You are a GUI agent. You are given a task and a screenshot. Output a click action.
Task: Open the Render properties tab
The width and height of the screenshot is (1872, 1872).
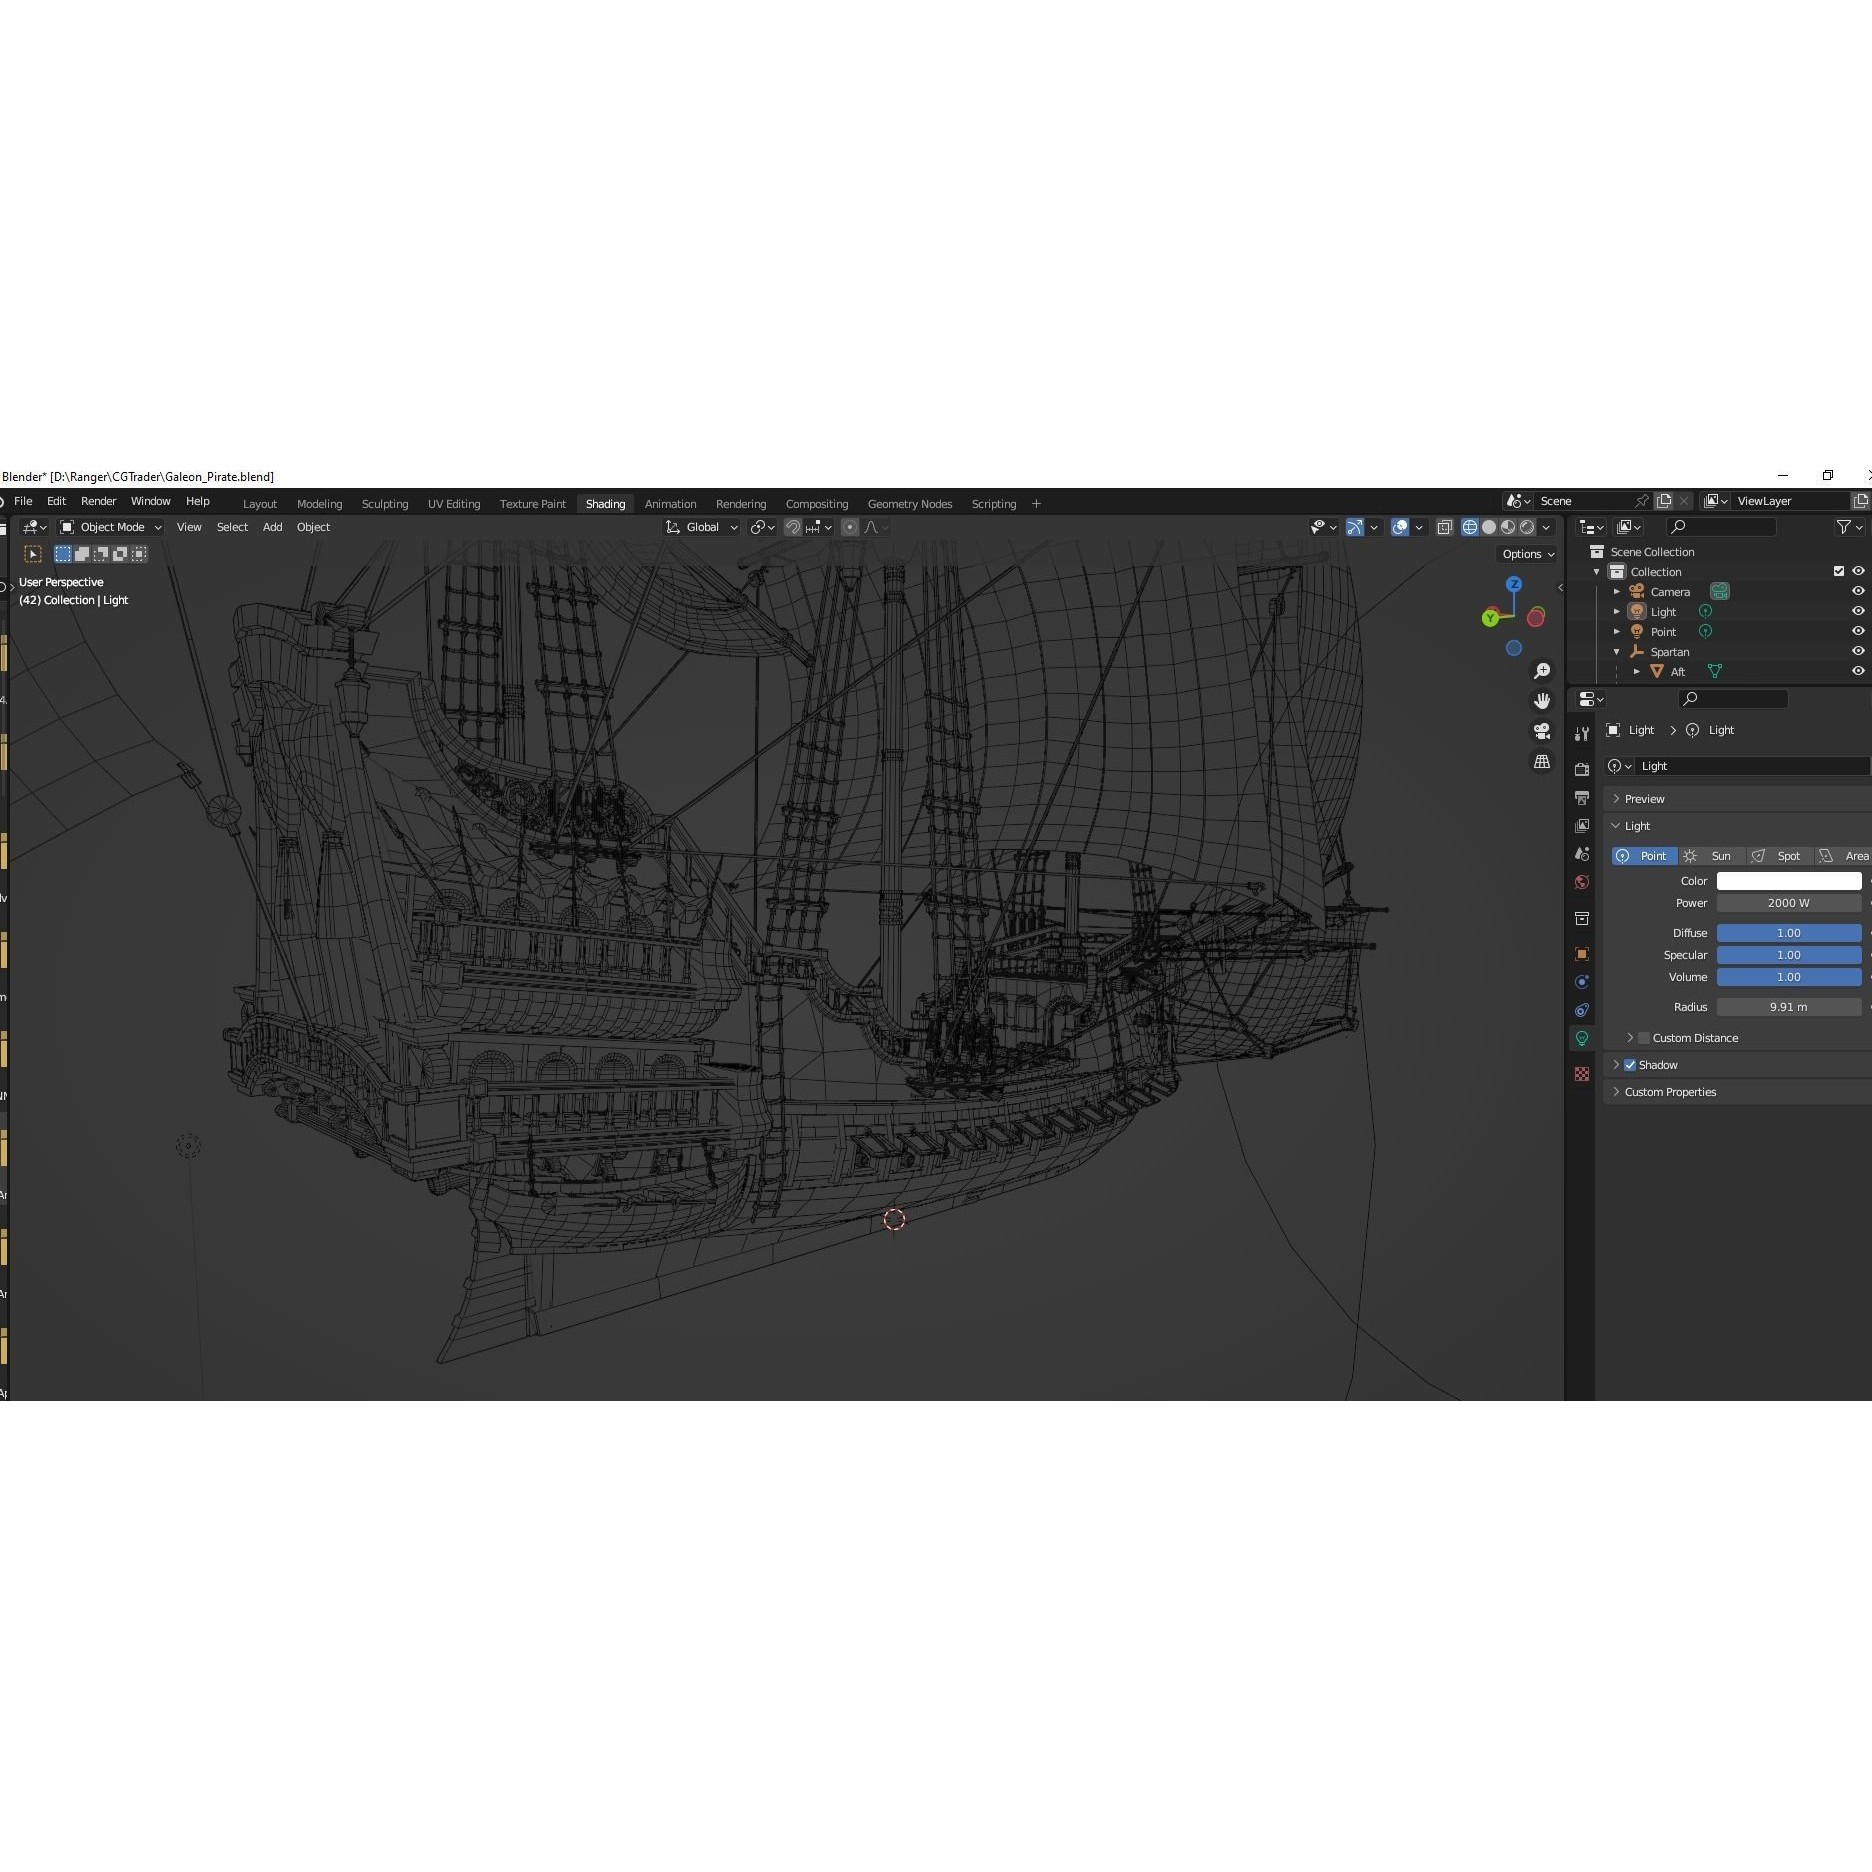[x=1582, y=770]
